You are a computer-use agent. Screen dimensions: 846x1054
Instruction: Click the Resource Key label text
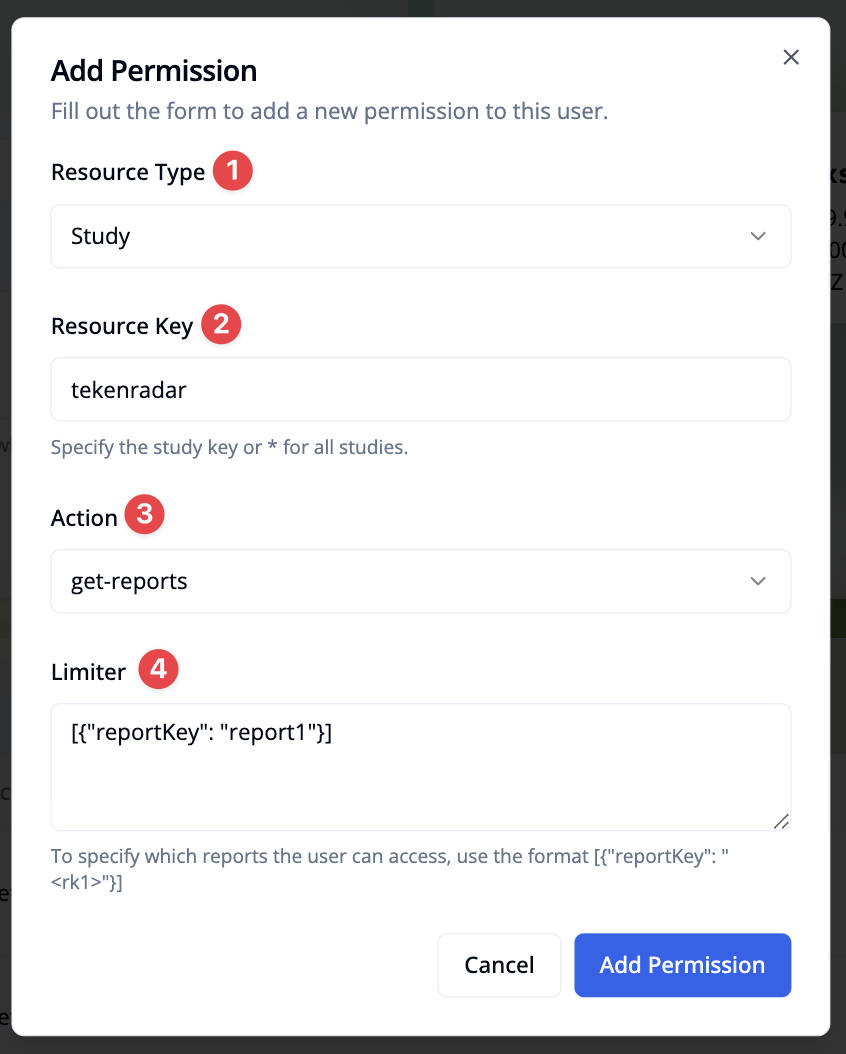tap(122, 325)
